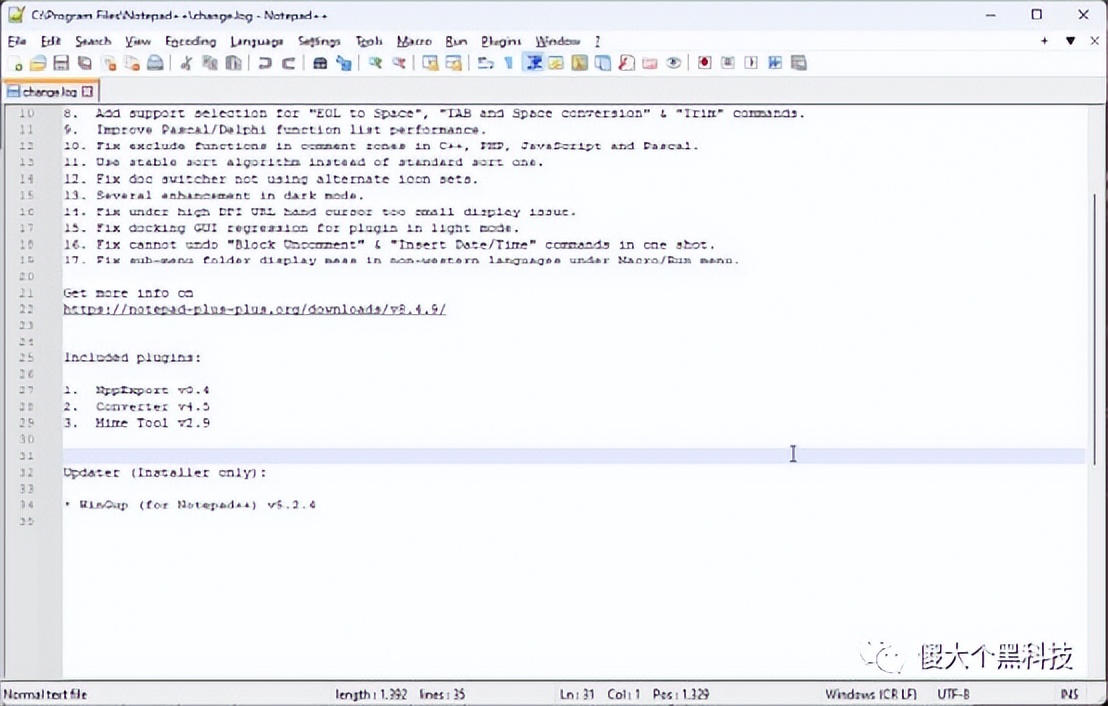Click the X at menu bar's right end
This screenshot has width=1108, height=706.
click(1095, 41)
